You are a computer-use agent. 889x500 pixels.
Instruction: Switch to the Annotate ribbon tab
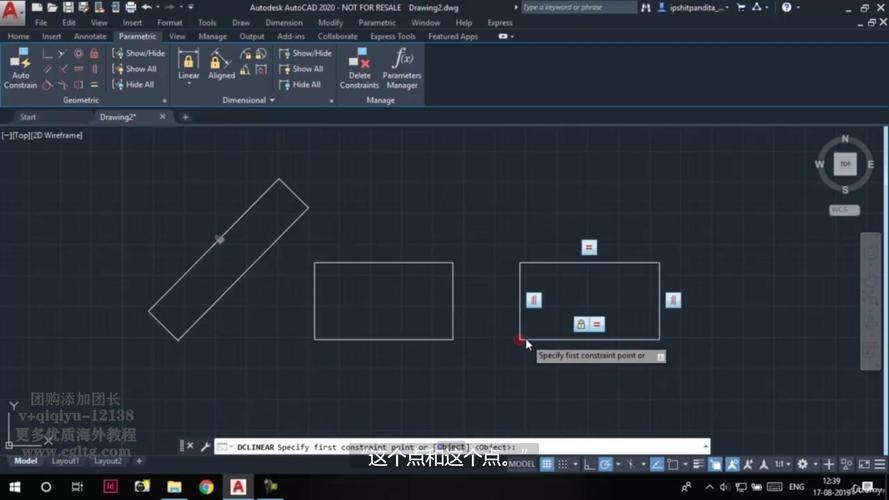pyautogui.click(x=90, y=36)
